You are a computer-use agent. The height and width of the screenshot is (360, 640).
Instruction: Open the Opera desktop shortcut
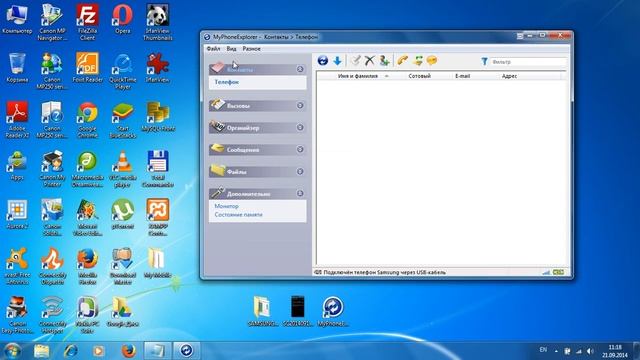122,19
